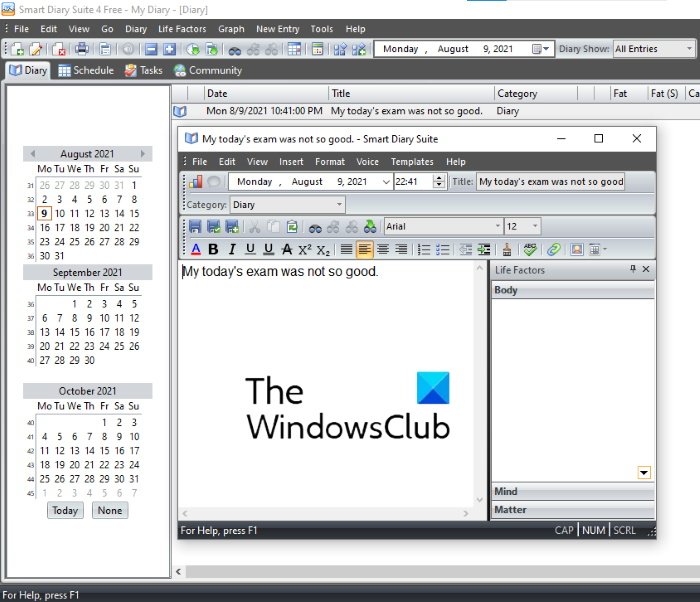Click the calendar grid view icon in main toolbar
The height and width of the screenshot is (602, 700).
[x=294, y=49]
